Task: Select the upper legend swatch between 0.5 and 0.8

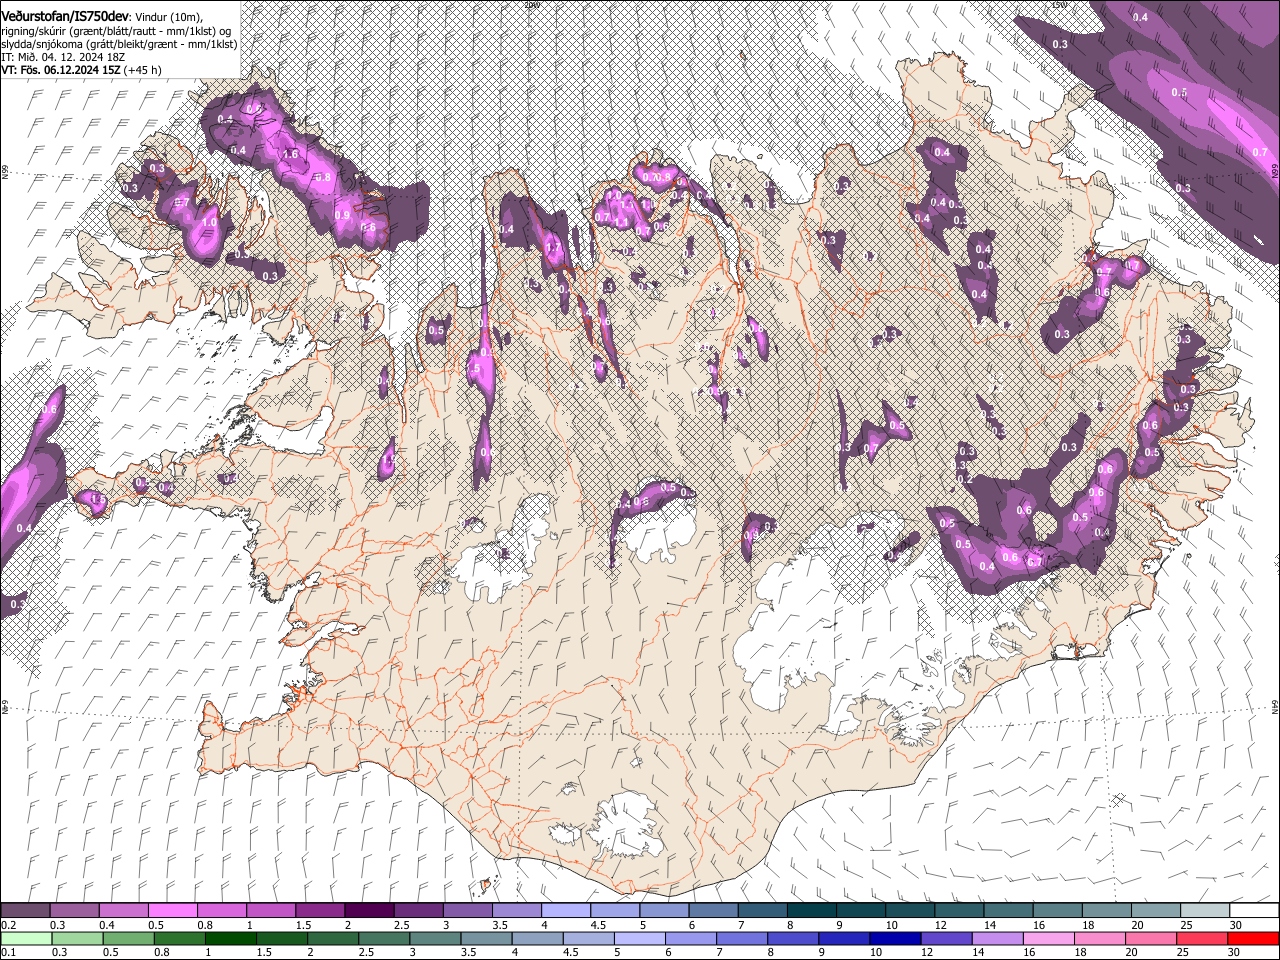Action: [172, 911]
